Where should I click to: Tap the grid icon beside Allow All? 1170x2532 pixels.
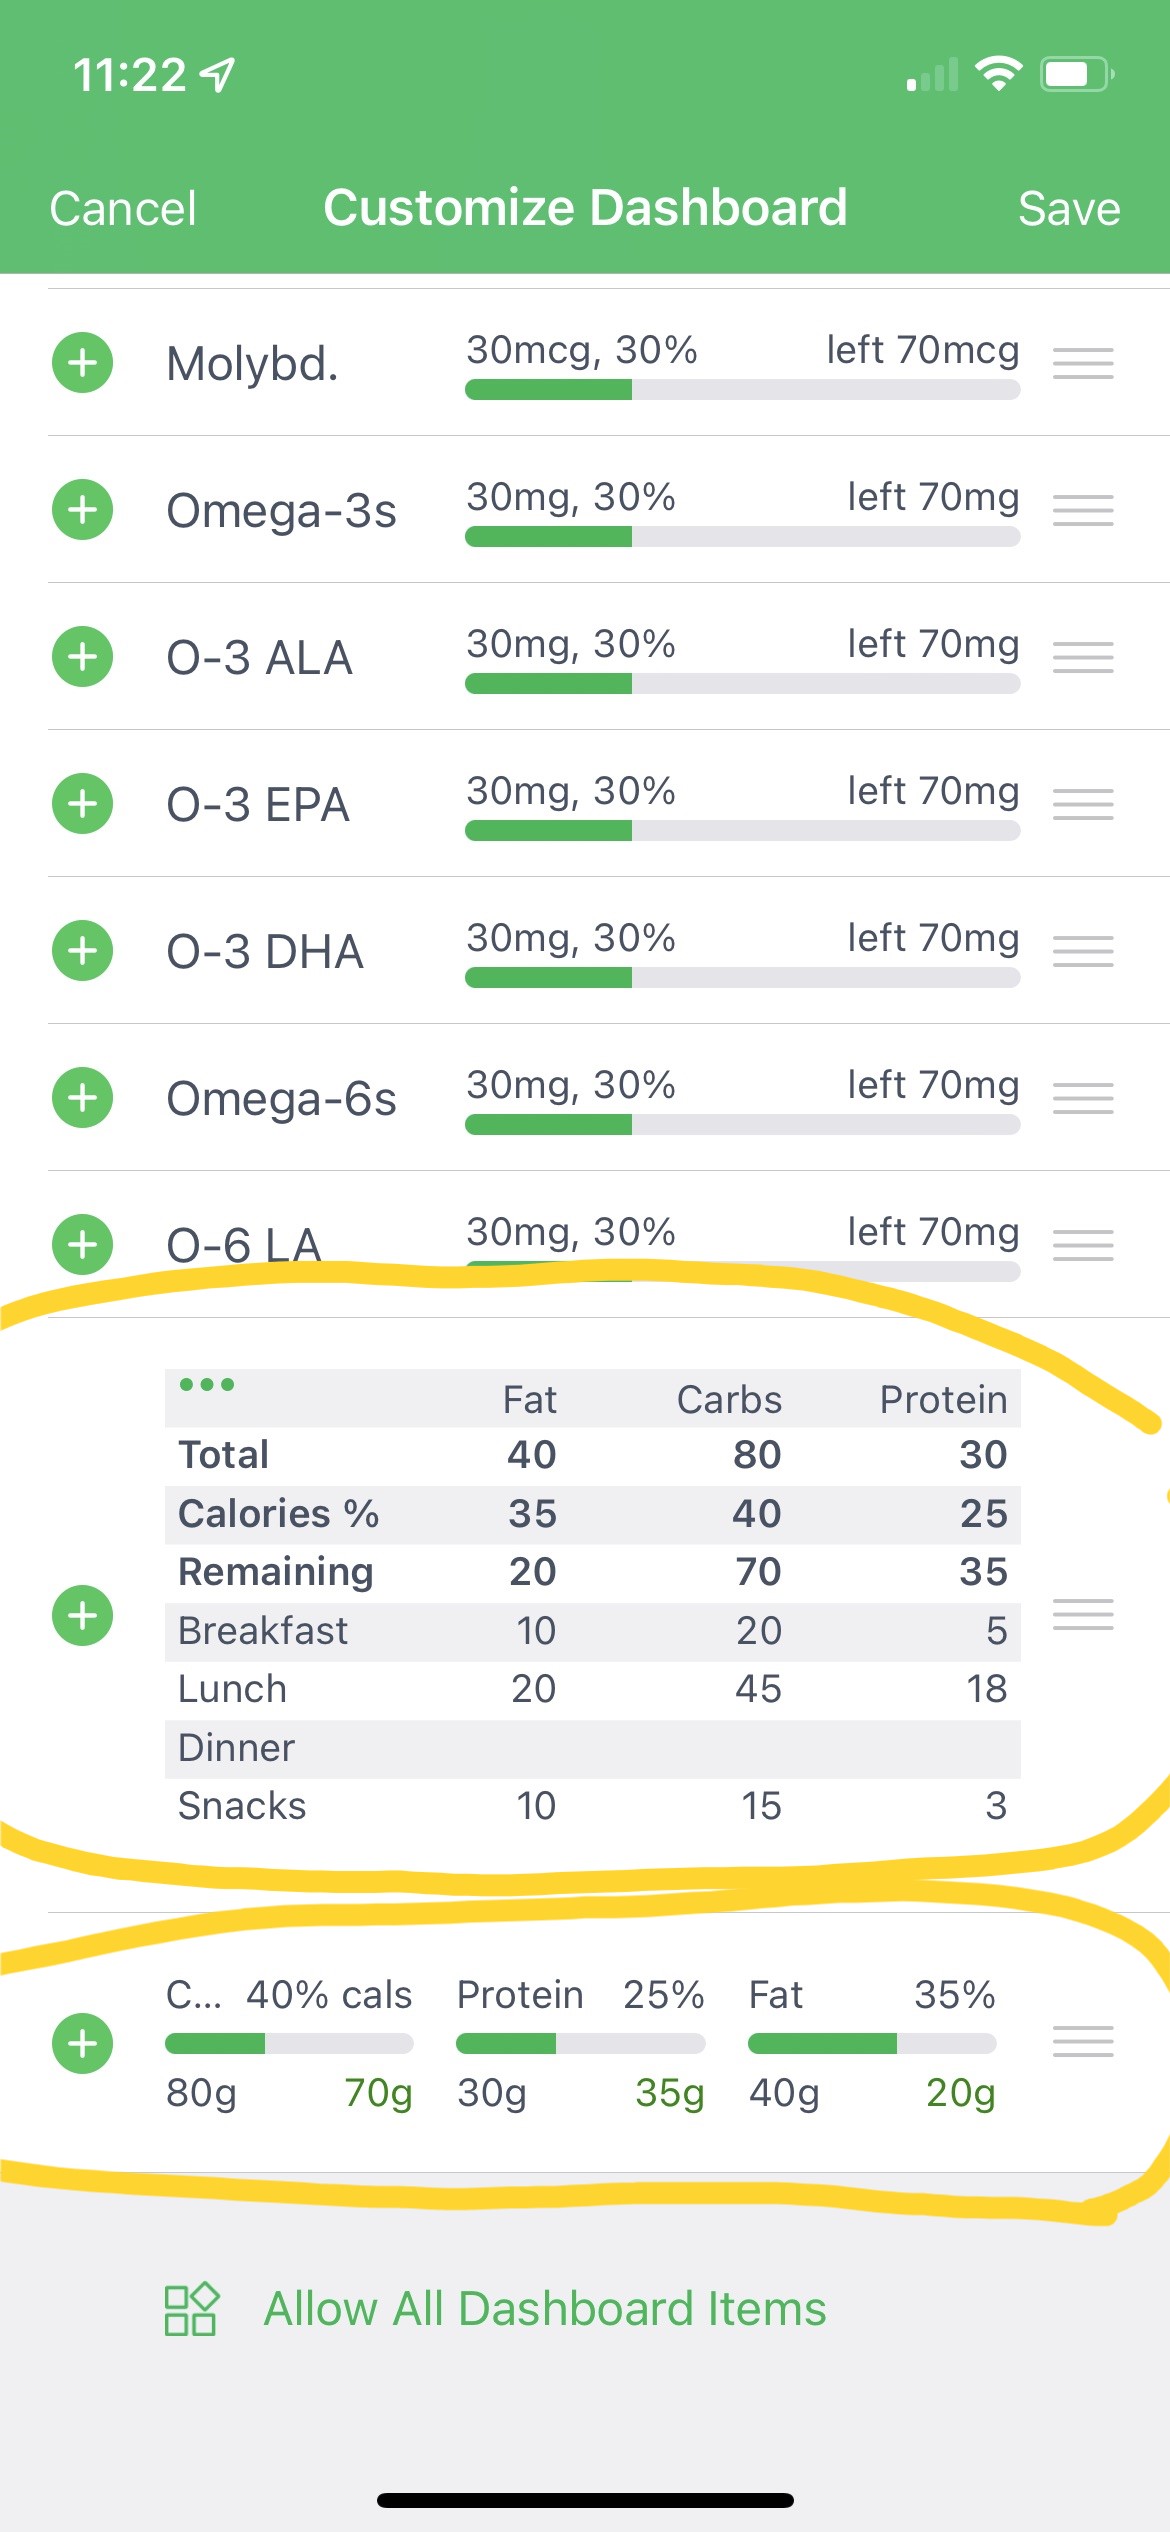coord(190,2309)
